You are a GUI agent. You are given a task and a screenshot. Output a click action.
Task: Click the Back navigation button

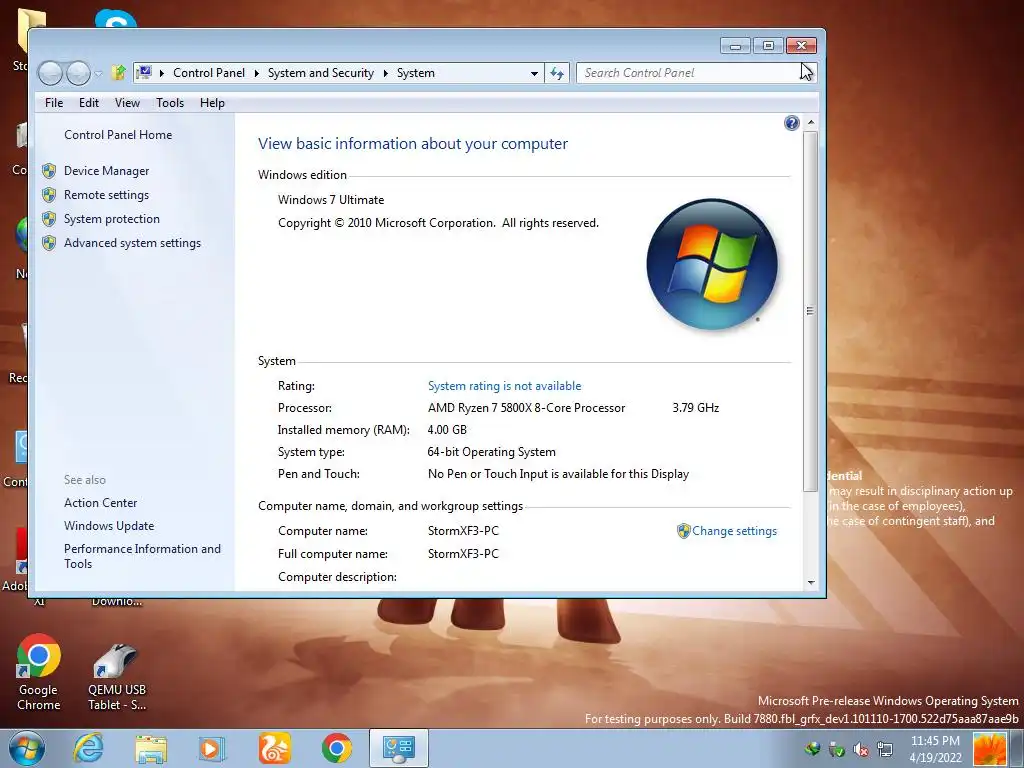click(x=50, y=73)
